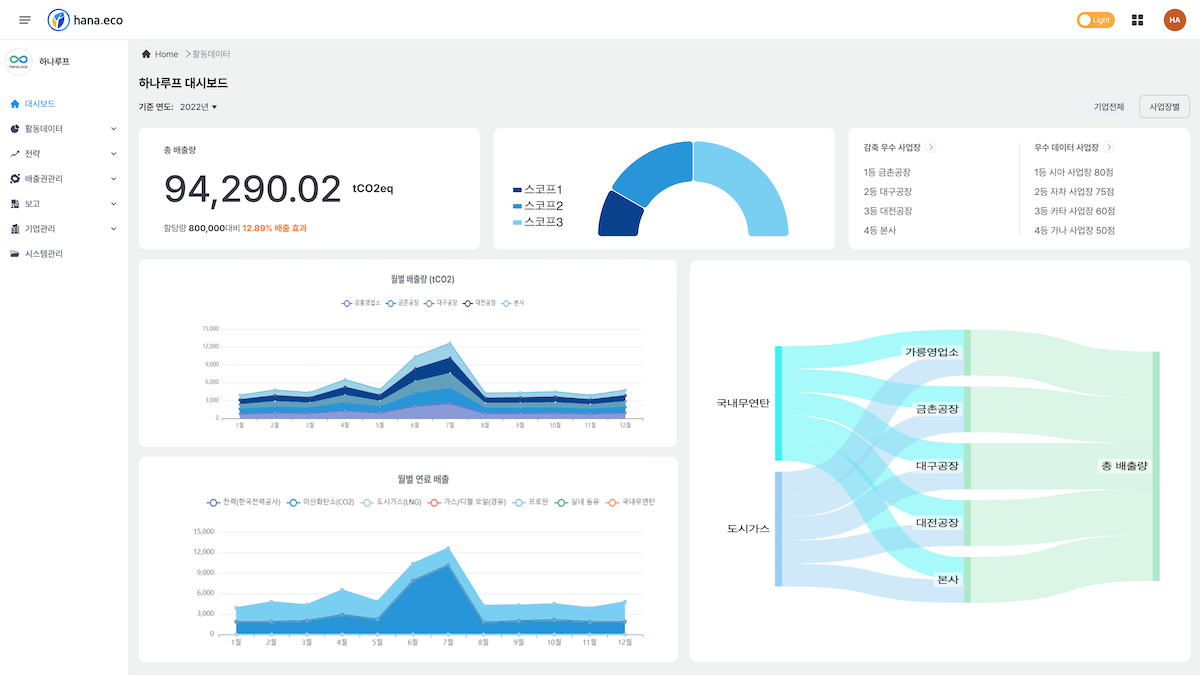
Task: Click the arrow next to 감축 우수 사업장
Action: [x=931, y=147]
